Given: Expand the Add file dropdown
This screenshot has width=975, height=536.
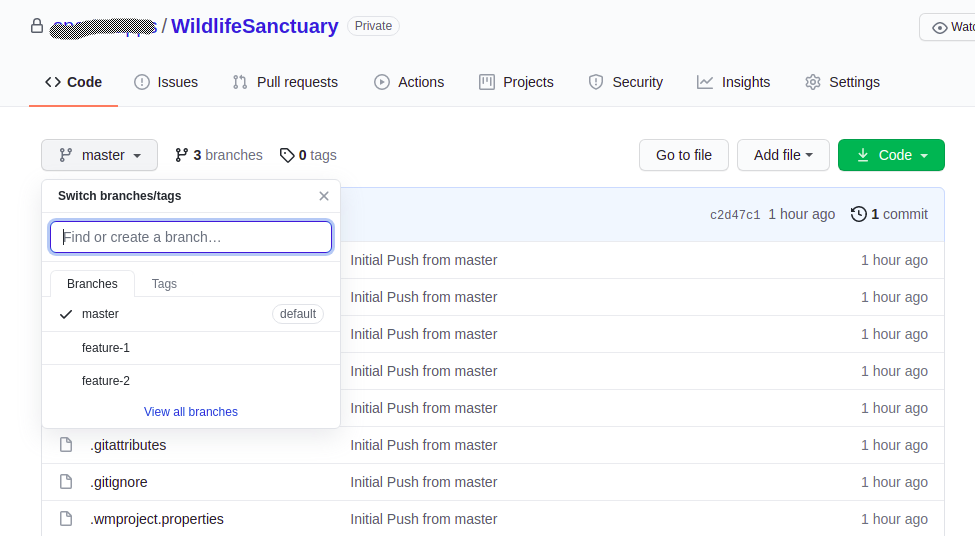Looking at the screenshot, I should 783,155.
